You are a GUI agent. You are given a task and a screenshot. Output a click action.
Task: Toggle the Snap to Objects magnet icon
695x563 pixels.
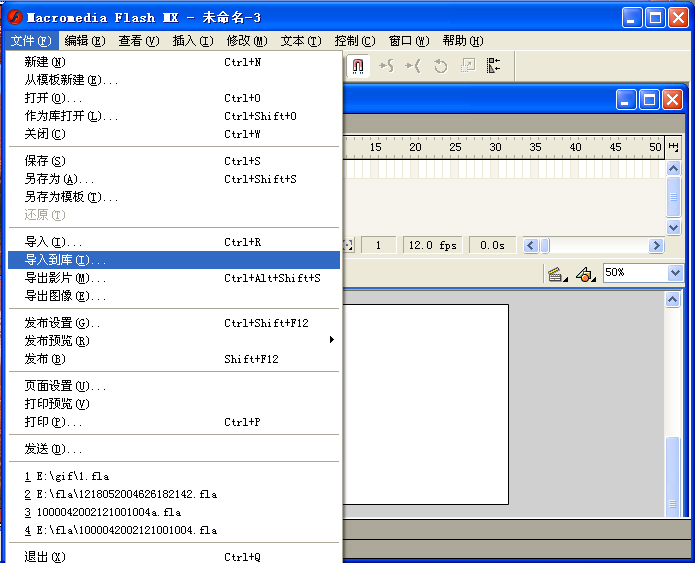coord(358,66)
